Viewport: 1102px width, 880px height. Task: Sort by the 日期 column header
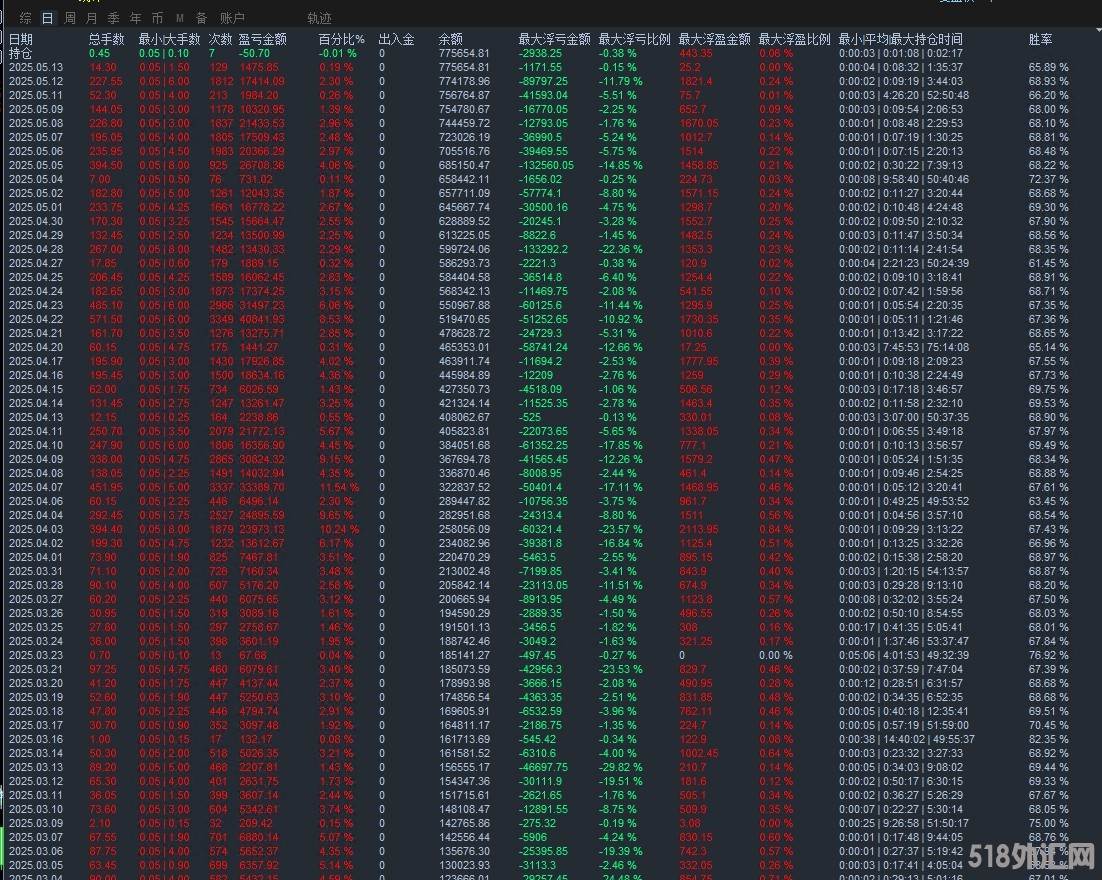tap(21, 39)
